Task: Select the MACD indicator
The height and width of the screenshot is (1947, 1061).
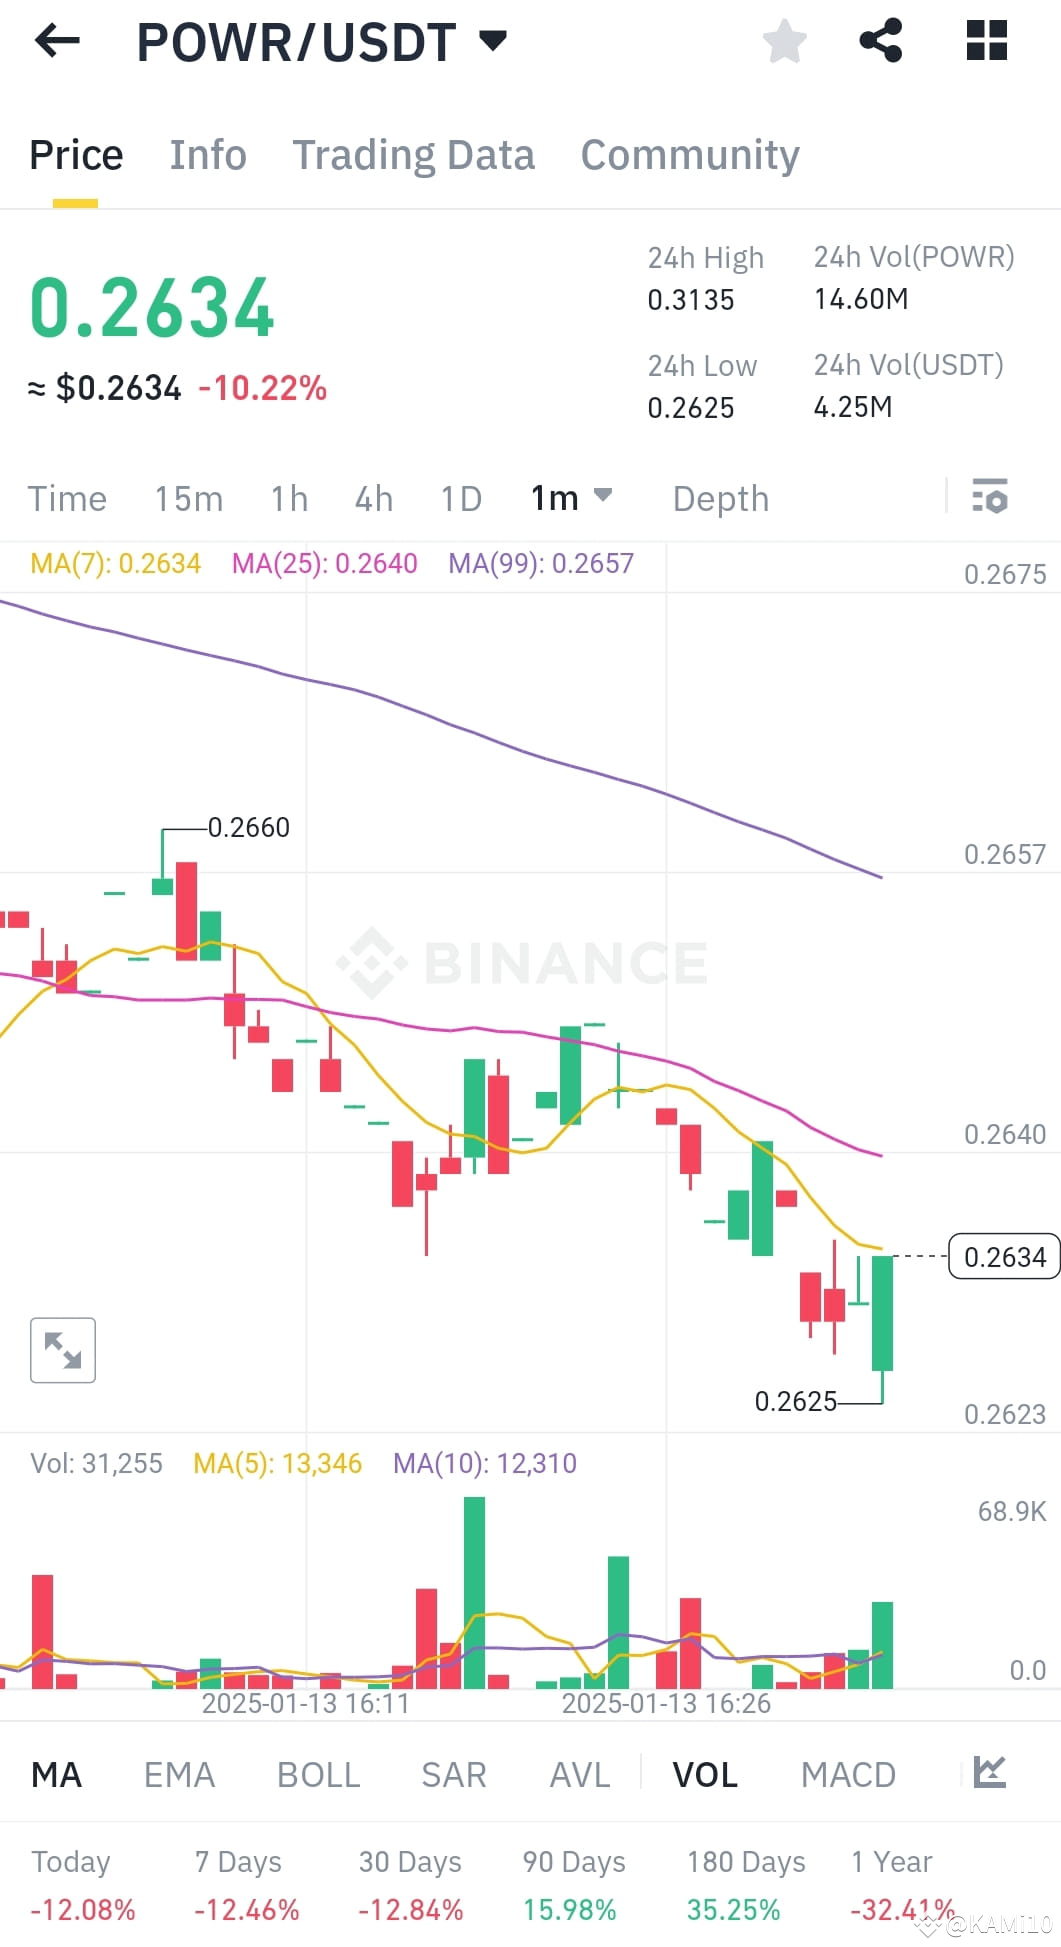Action: click(x=848, y=1772)
